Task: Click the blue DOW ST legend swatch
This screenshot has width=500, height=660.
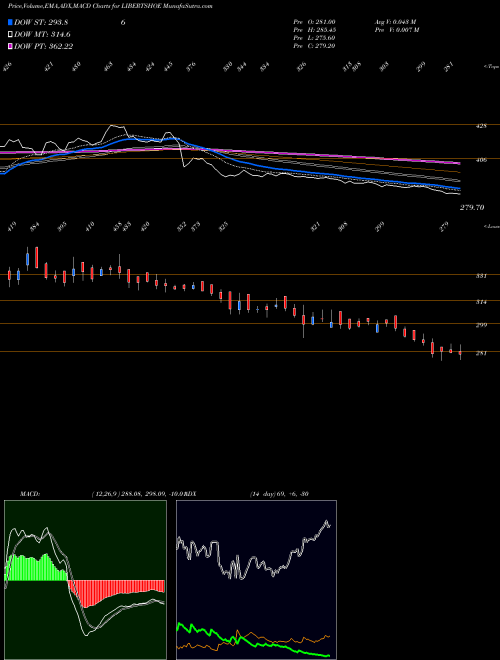Action: point(11,23)
